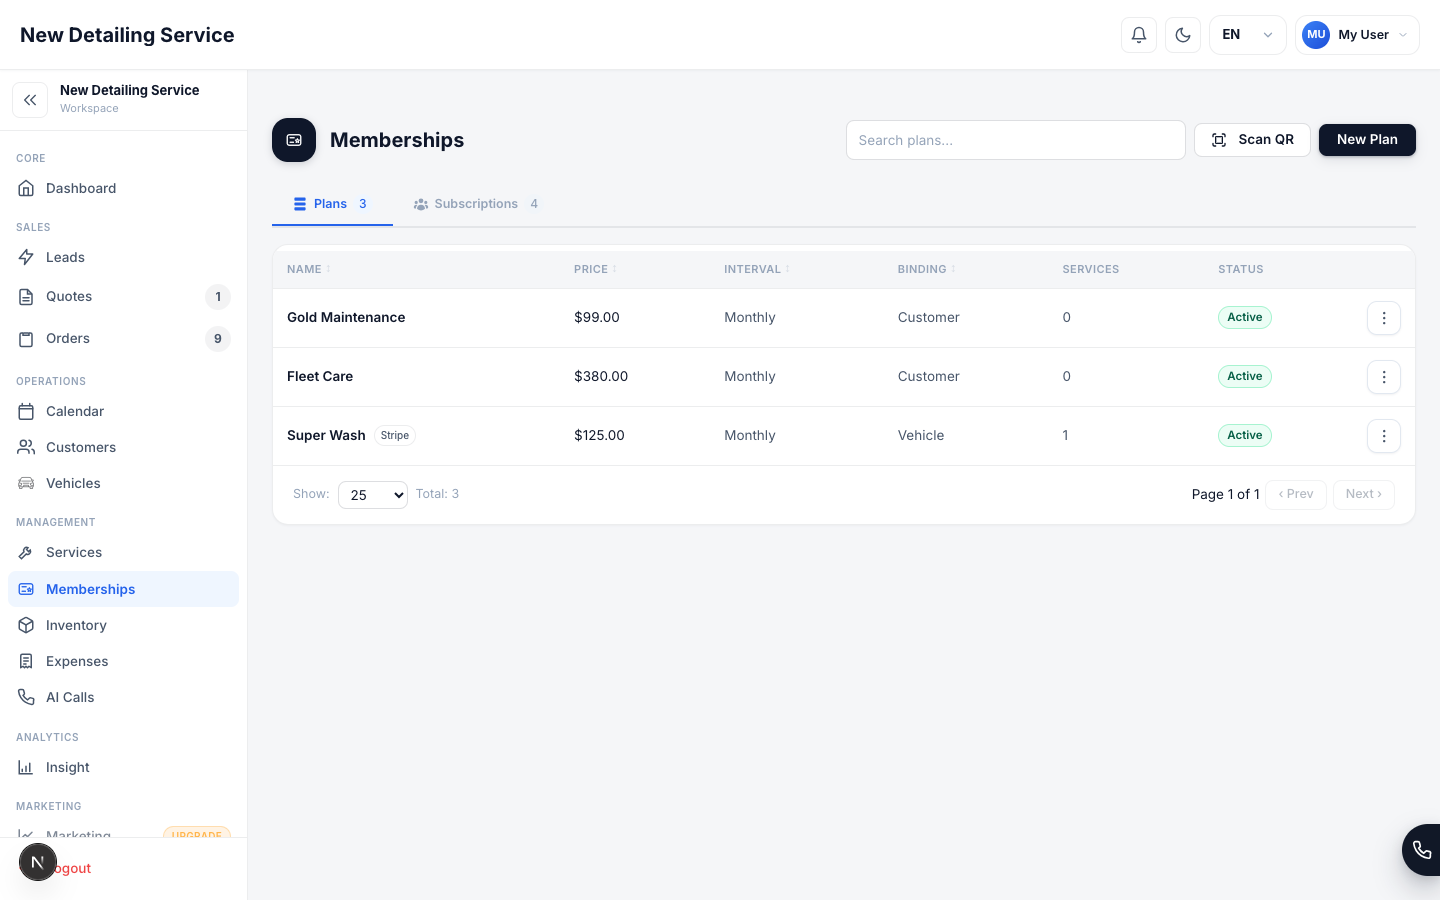
Task: Open the EN language dropdown
Action: (x=1248, y=35)
